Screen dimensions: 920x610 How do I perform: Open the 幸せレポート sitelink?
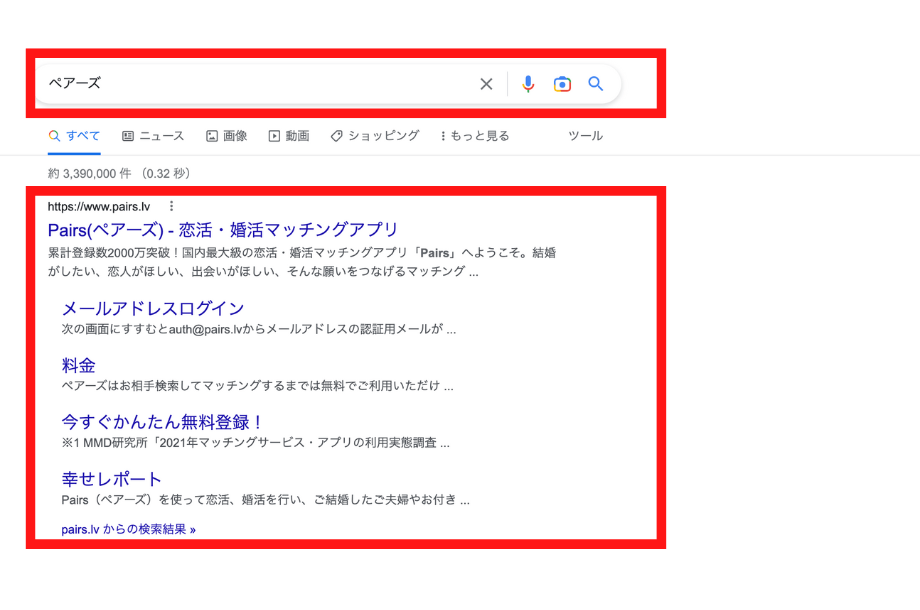pos(111,479)
